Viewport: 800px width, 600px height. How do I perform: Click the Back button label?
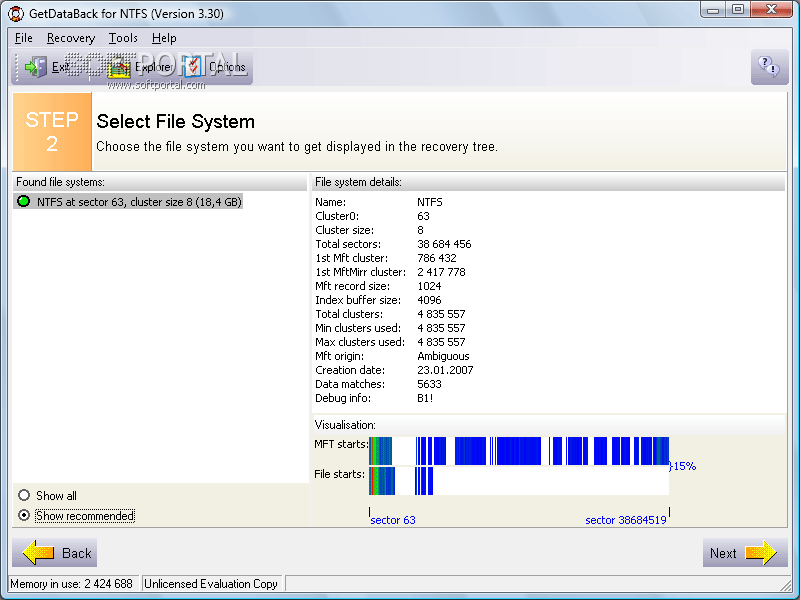click(x=77, y=553)
